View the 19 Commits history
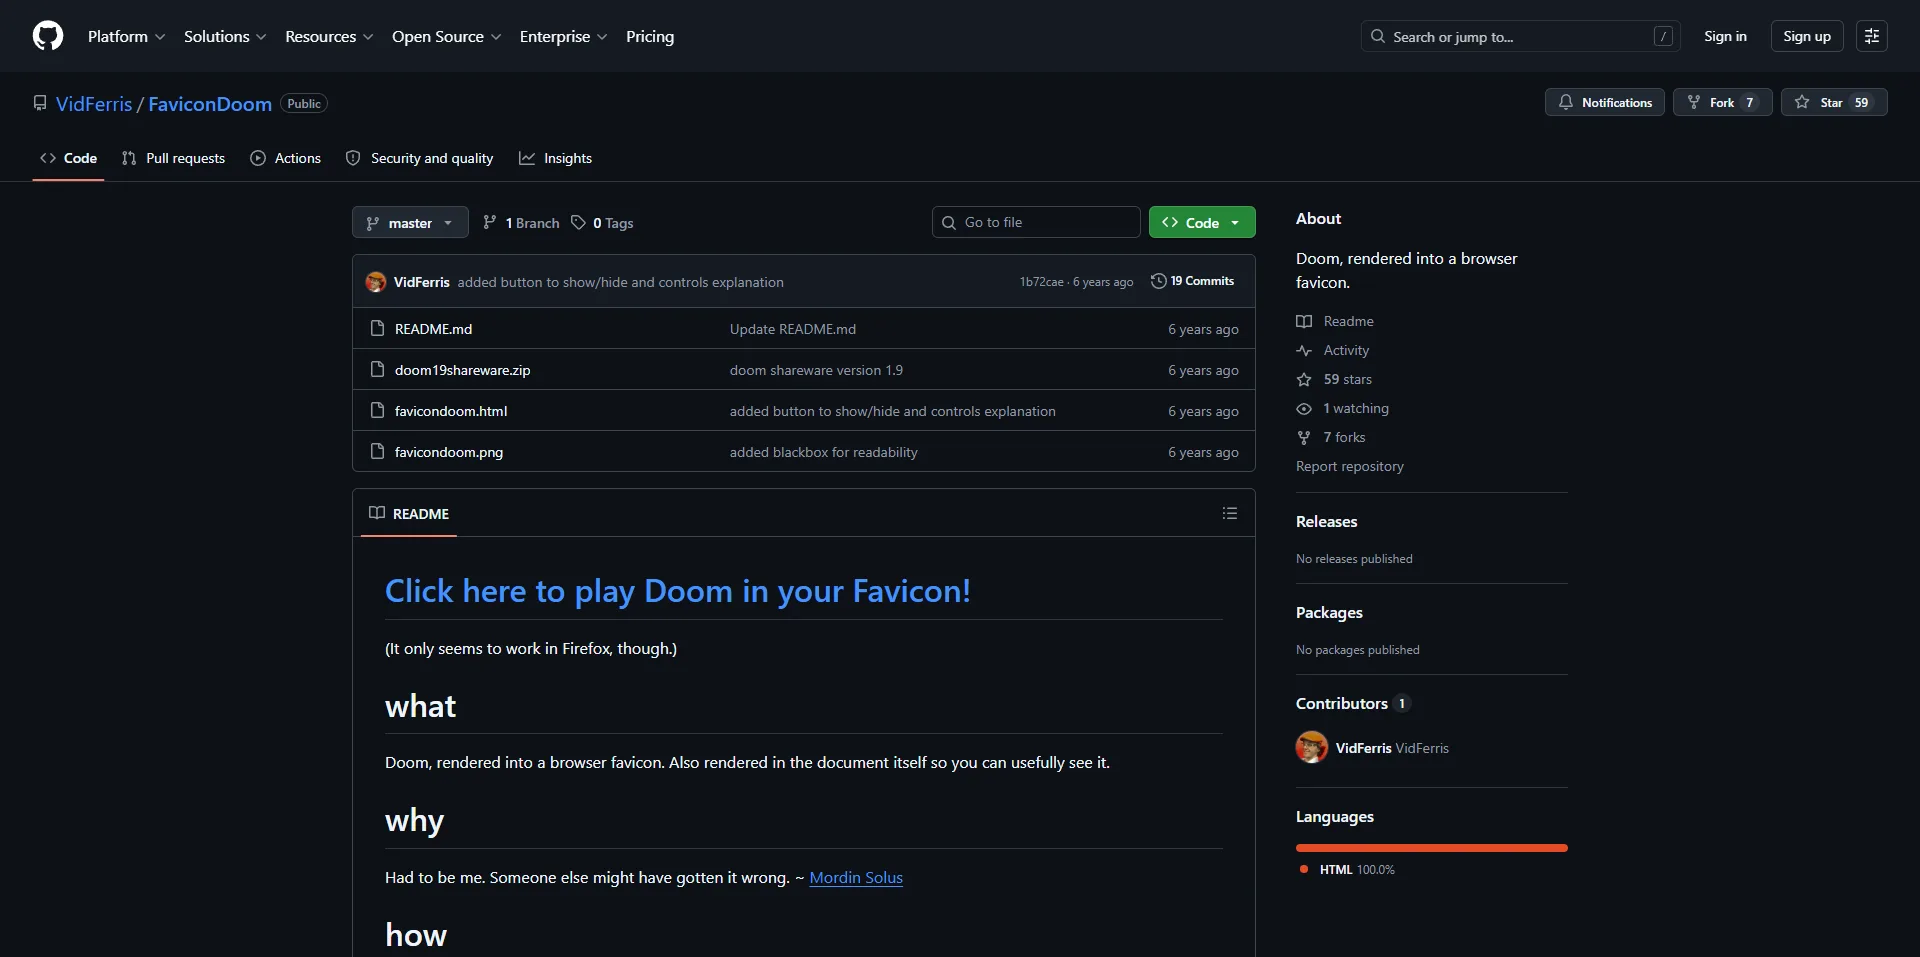The image size is (1920, 957). pos(1192,281)
